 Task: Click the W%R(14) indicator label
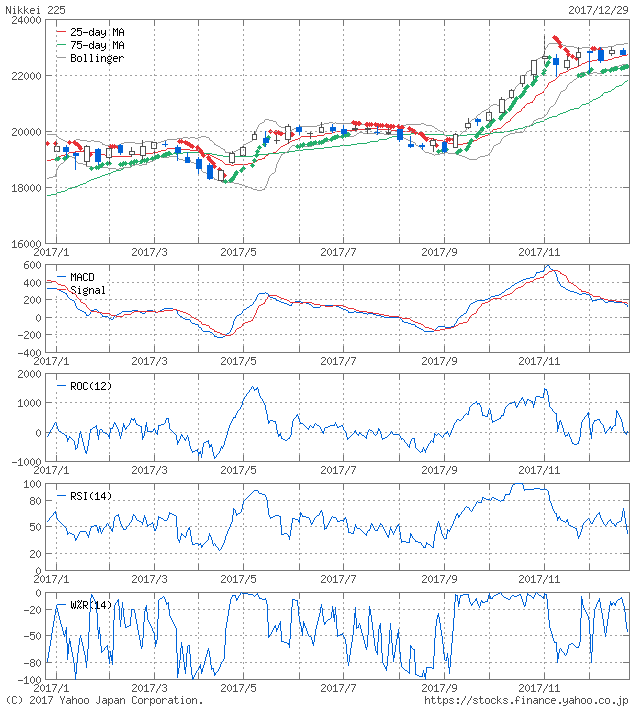pos(91,605)
